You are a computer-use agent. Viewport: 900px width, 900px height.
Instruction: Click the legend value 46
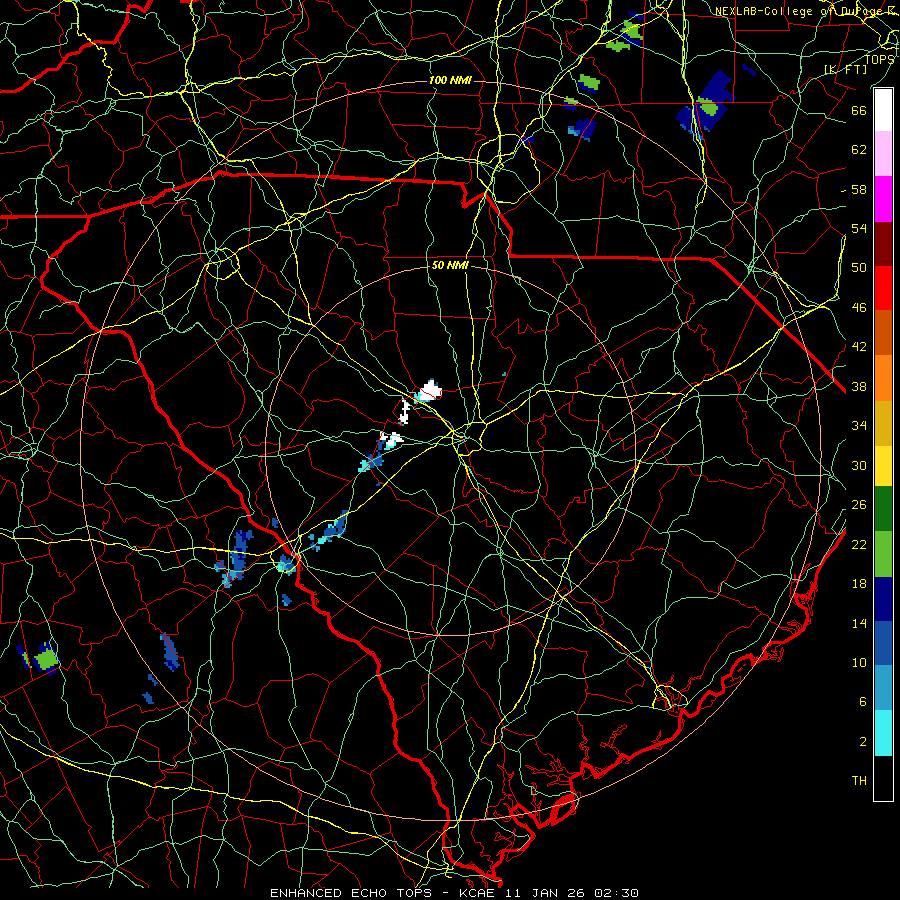click(859, 308)
